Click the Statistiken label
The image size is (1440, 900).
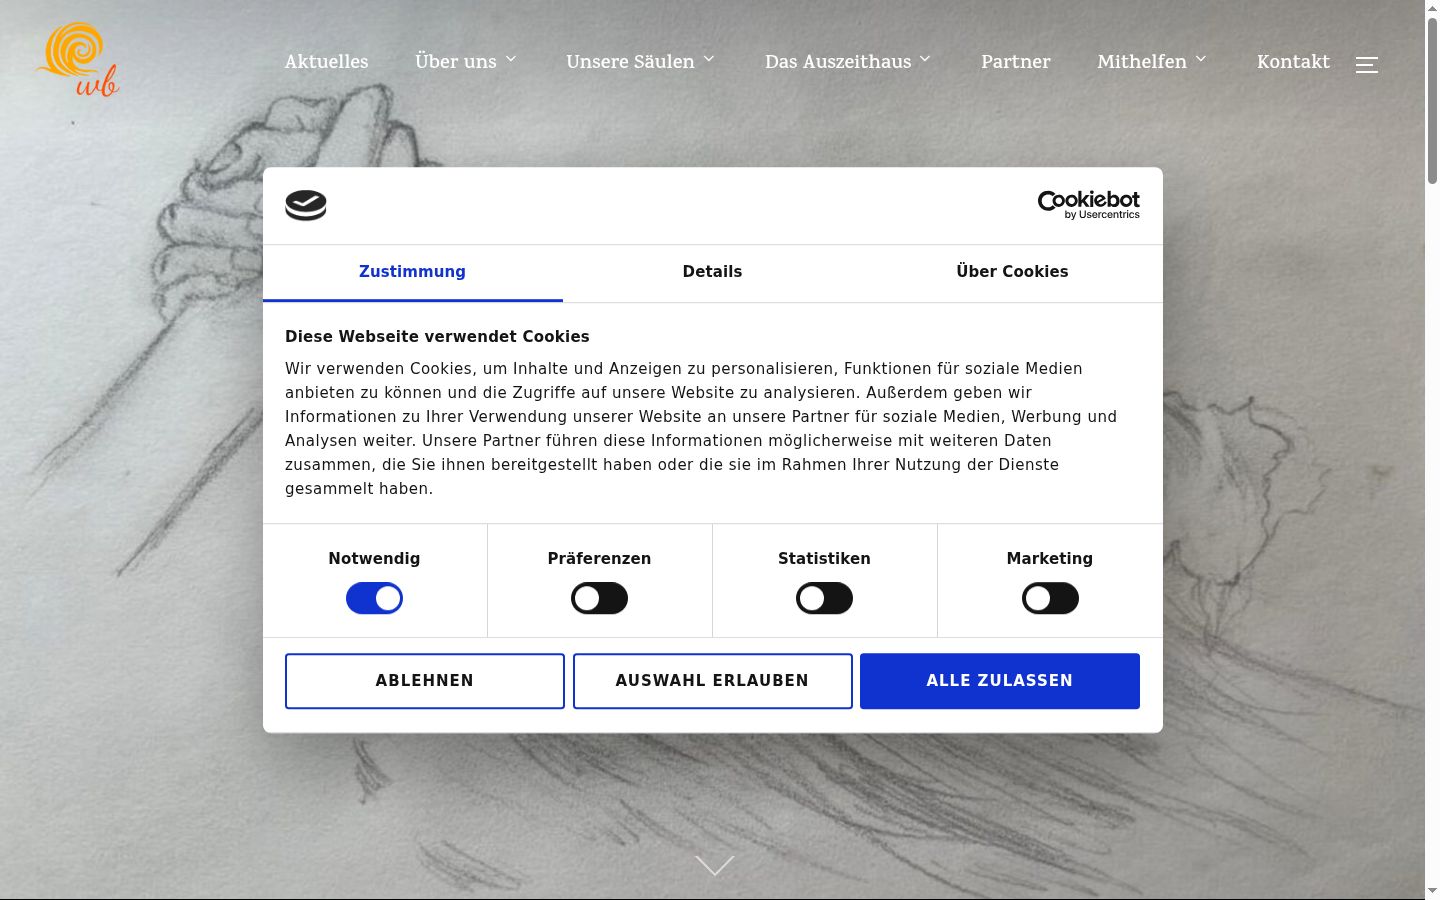coord(824,559)
